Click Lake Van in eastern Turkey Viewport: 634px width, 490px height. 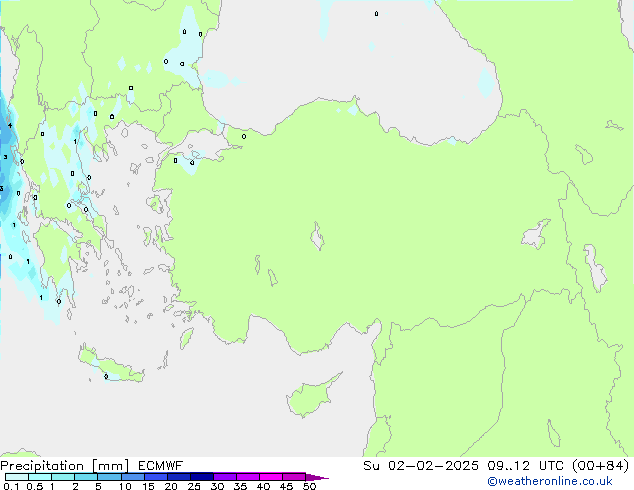[535, 235]
